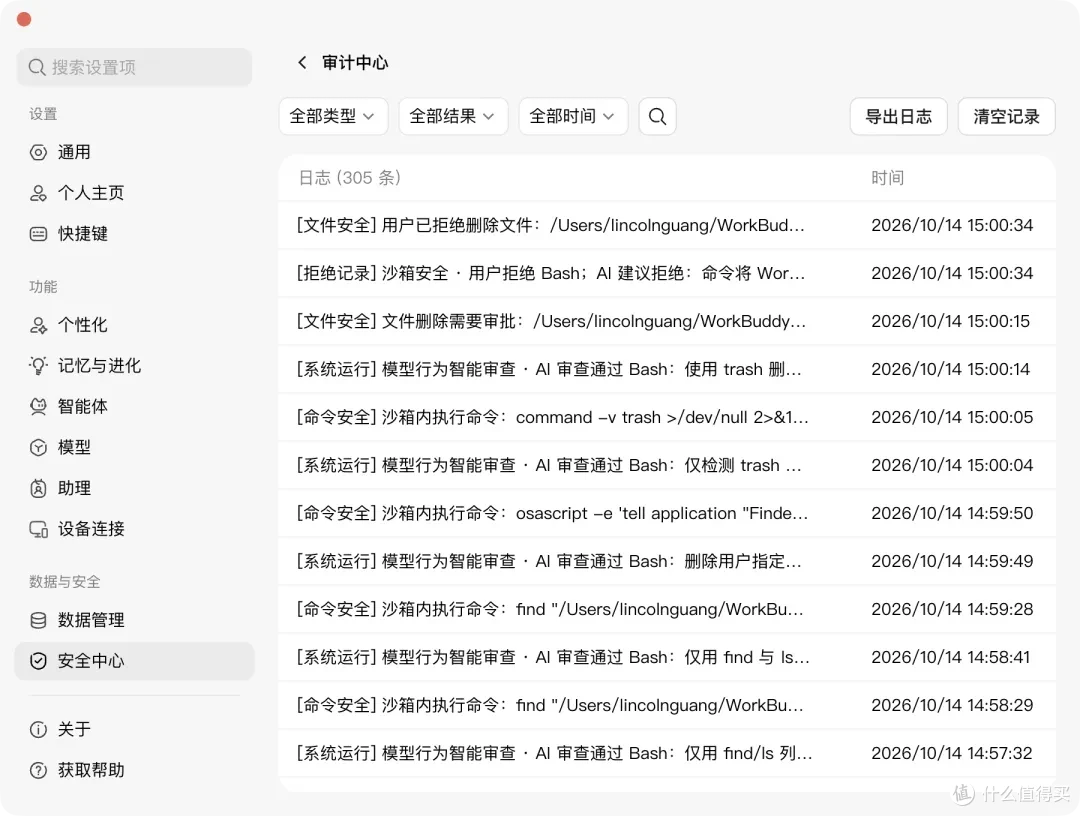
Task: Select 快捷键 sidebar item
Action: (134, 234)
